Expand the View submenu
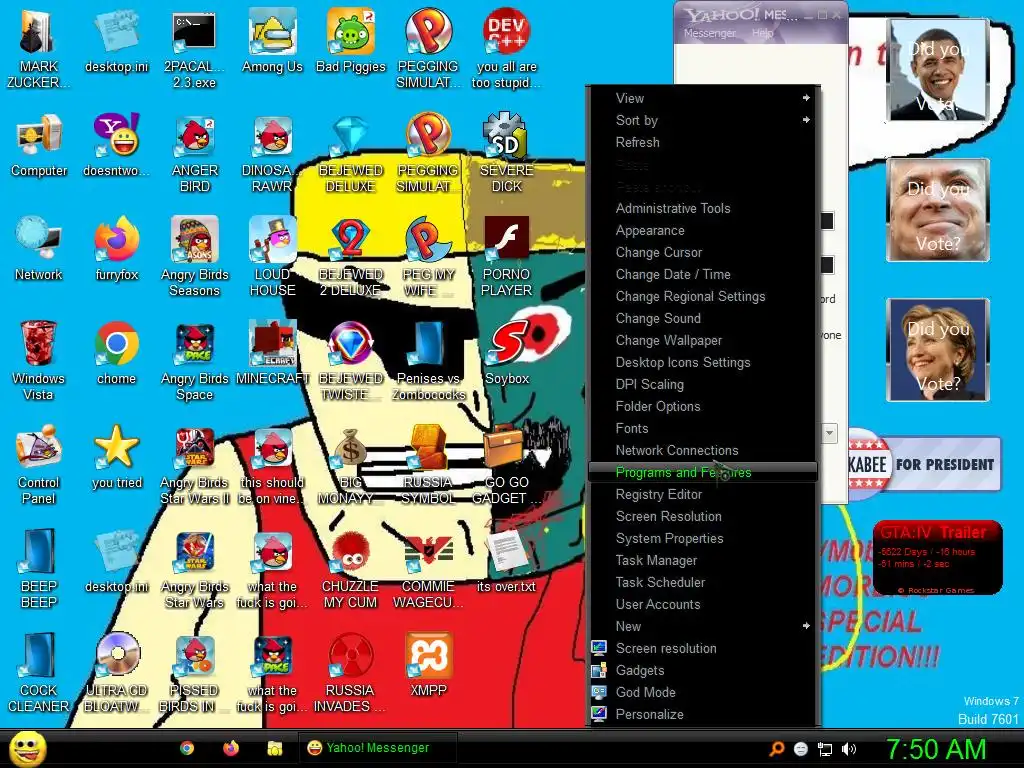 [703, 98]
